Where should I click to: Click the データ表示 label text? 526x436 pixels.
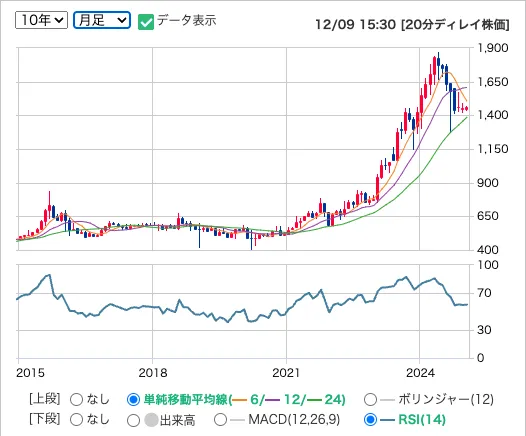point(187,20)
